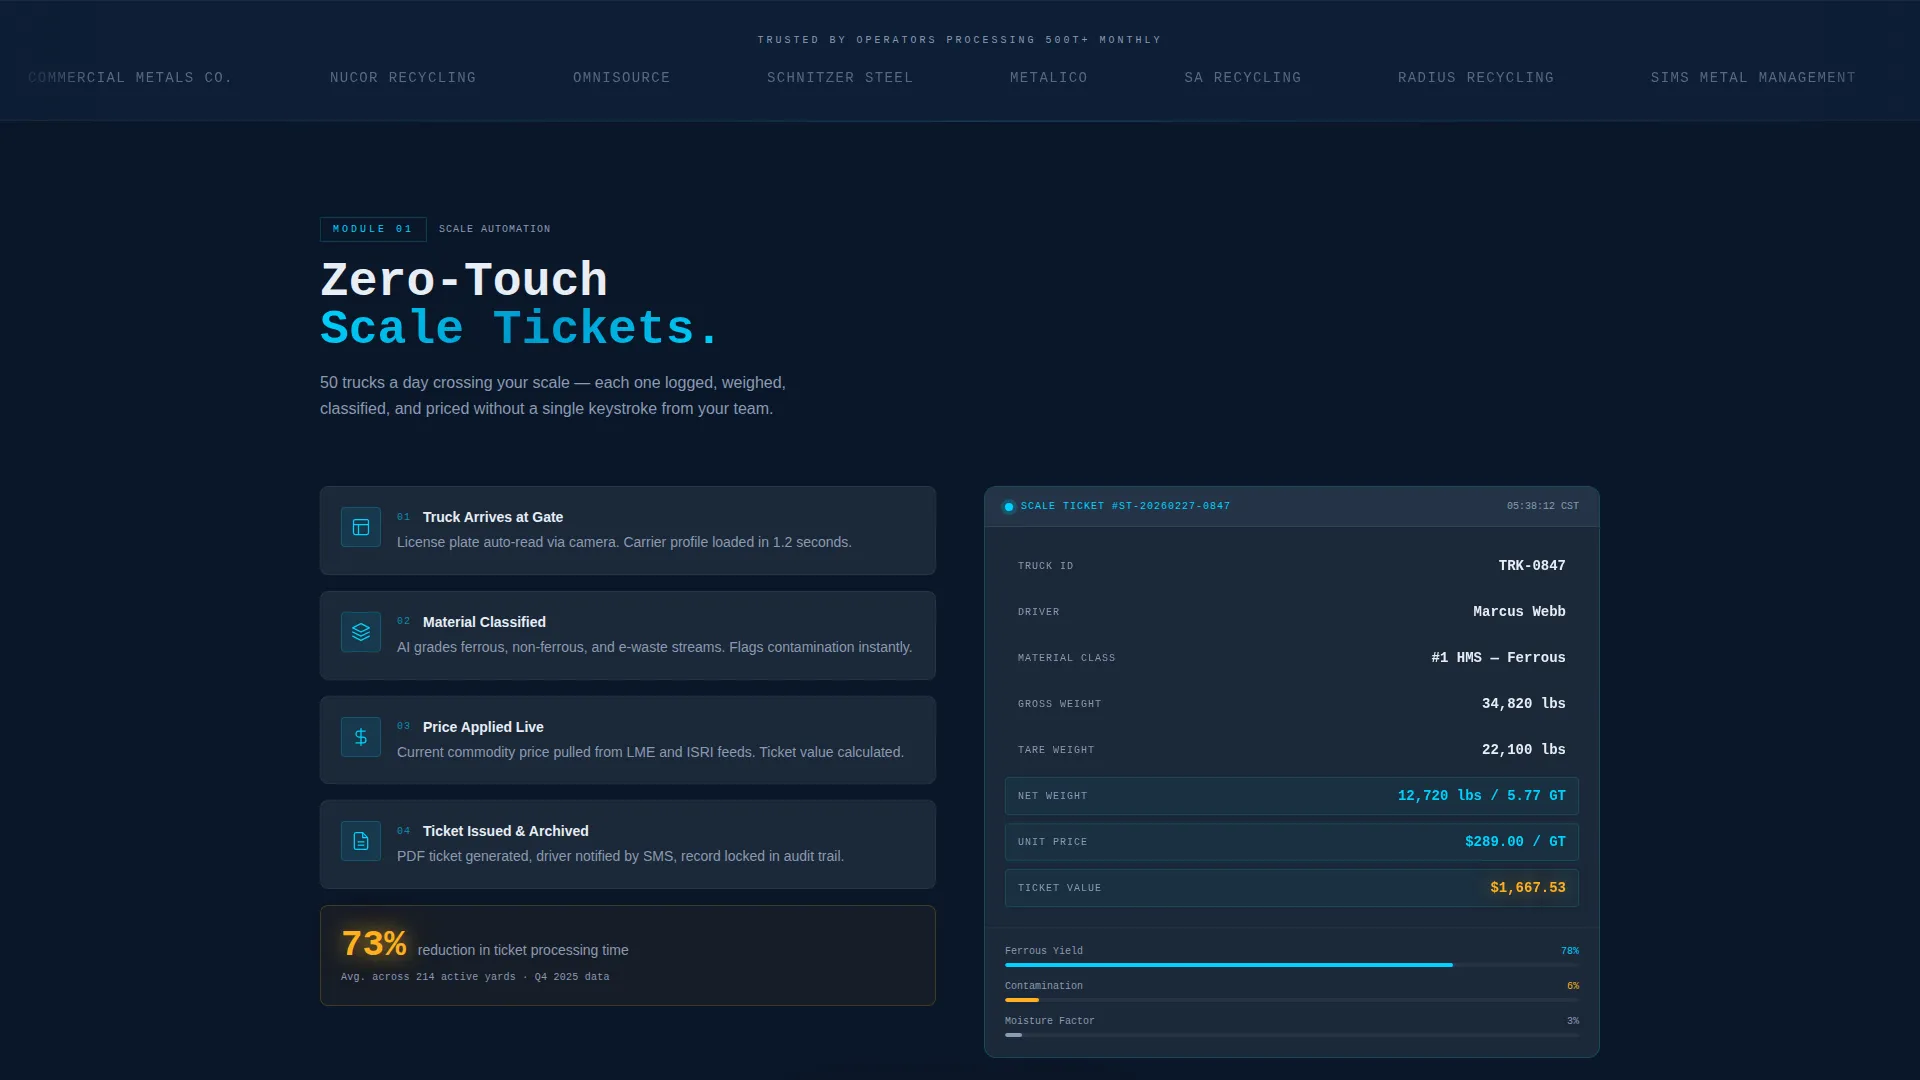Click gross weight 34,820 lbs value
The height and width of the screenshot is (1080, 1920).
coord(1524,704)
